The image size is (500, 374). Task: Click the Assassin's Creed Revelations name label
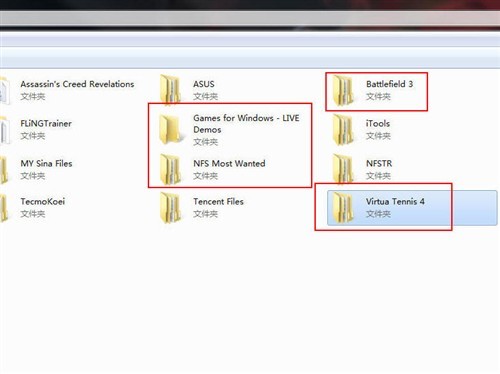[77, 84]
